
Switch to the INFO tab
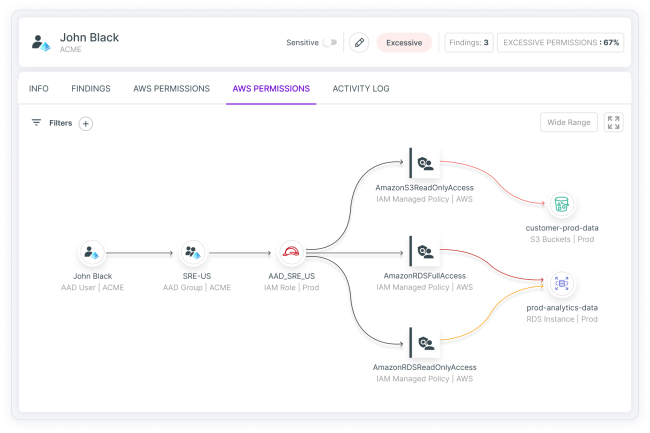pos(39,89)
